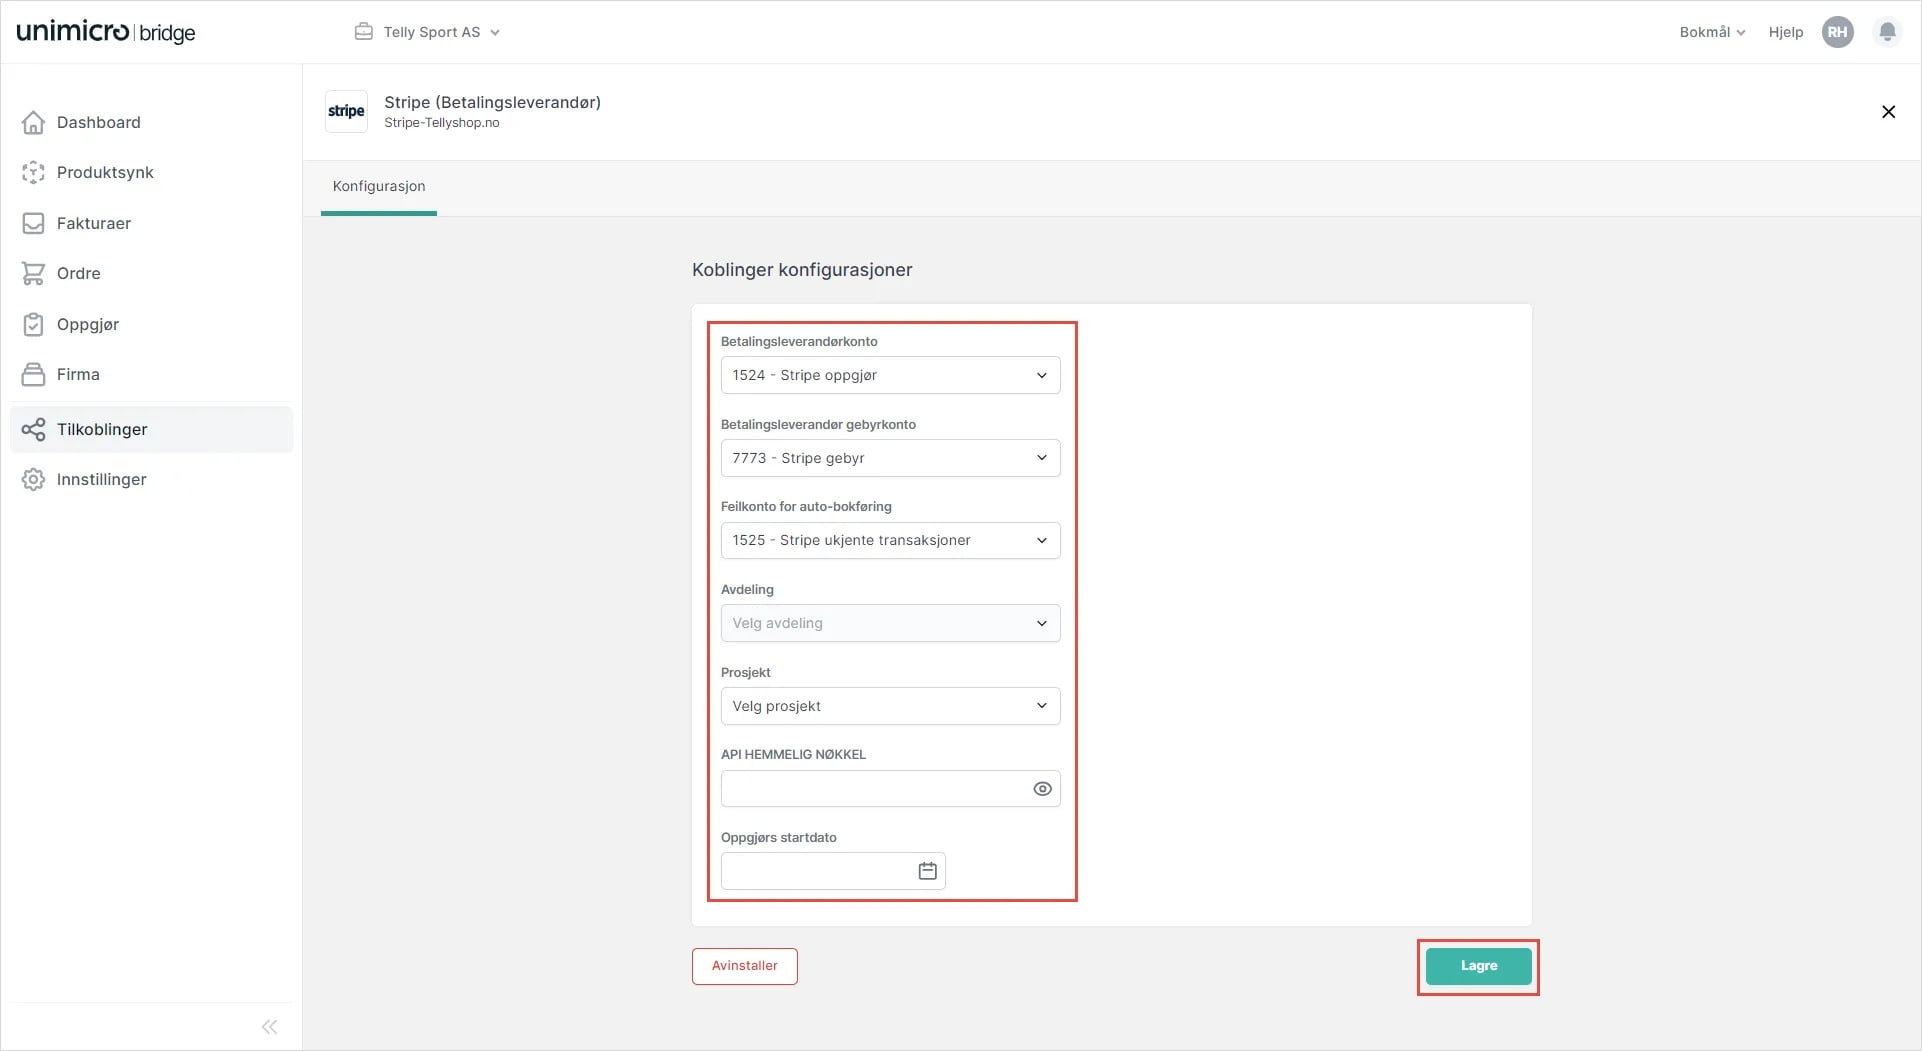The width and height of the screenshot is (1922, 1051).
Task: Switch company via Telly Sport AS selector
Action: click(430, 32)
